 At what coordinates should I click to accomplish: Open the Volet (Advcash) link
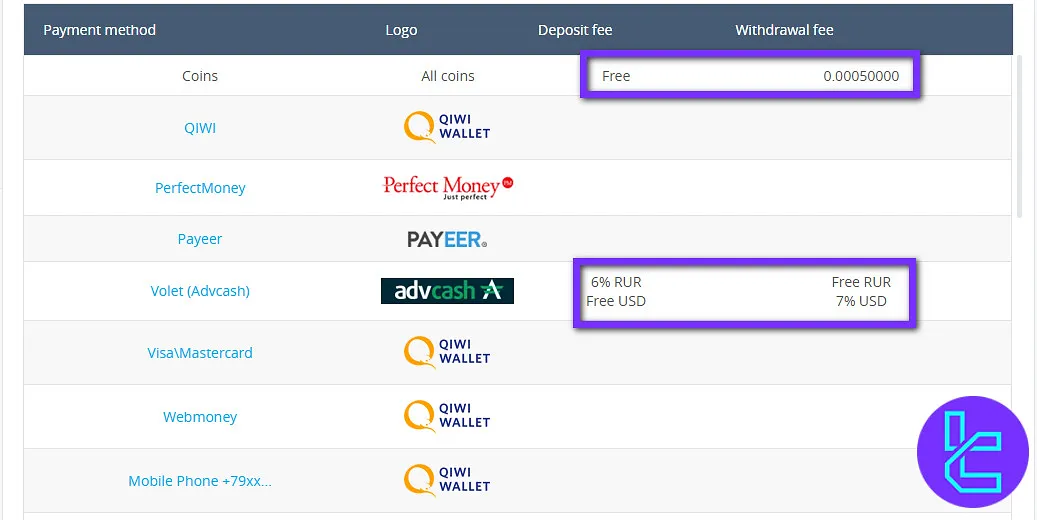[200, 290]
